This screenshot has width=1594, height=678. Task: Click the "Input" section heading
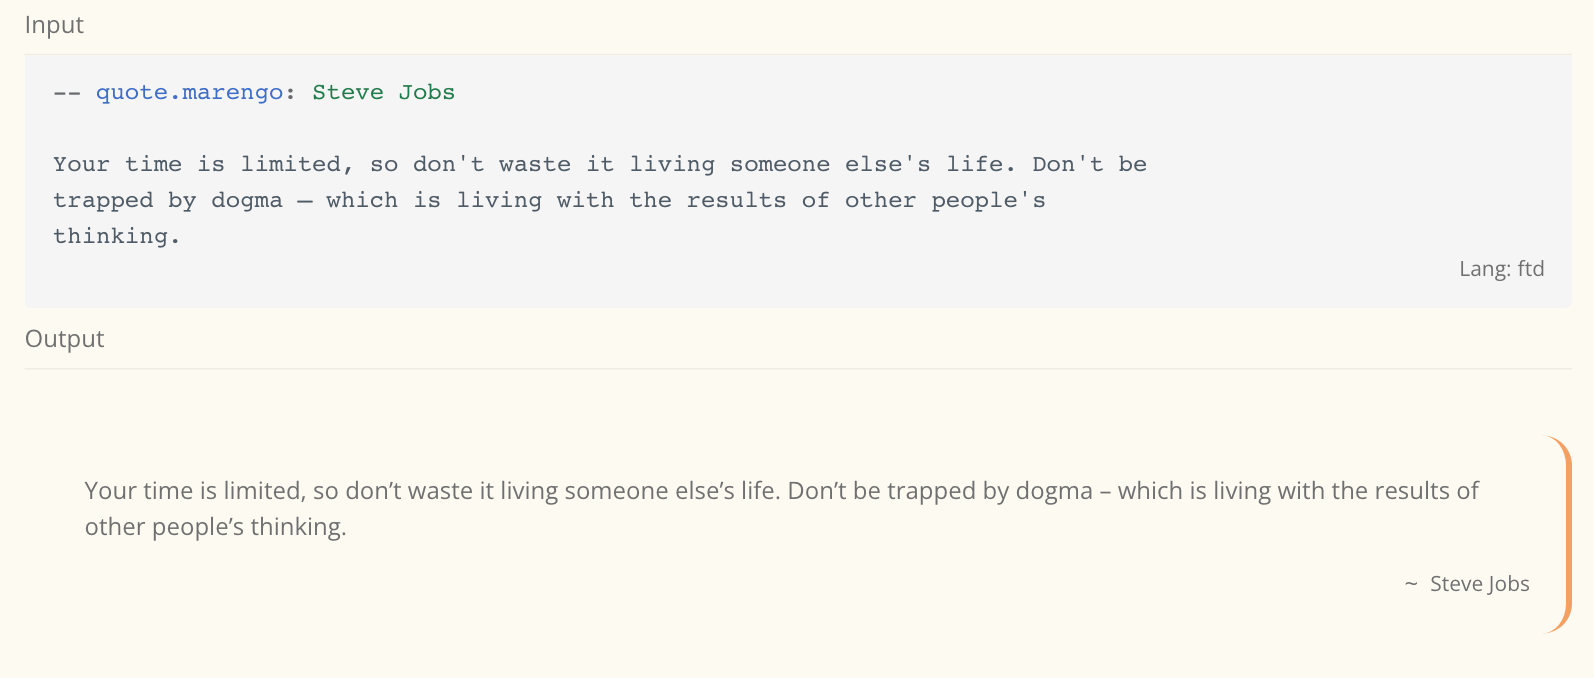[54, 25]
